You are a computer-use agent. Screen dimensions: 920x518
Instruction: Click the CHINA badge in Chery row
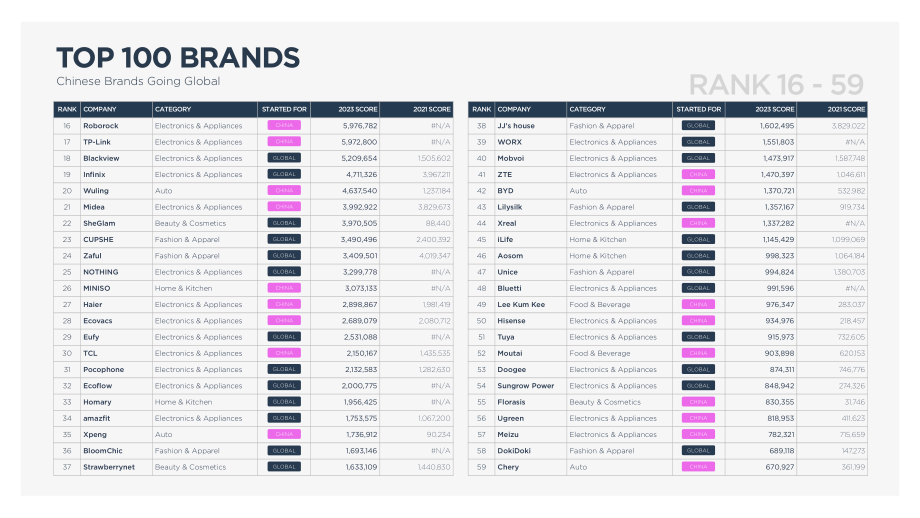click(698, 467)
